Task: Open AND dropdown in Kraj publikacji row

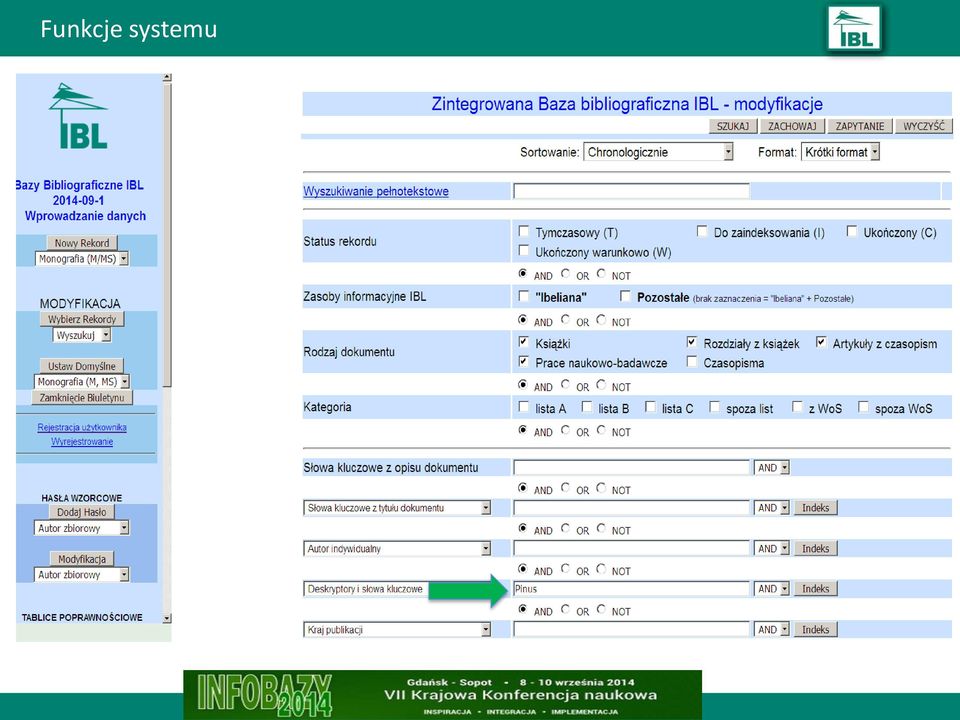Action: 771,629
